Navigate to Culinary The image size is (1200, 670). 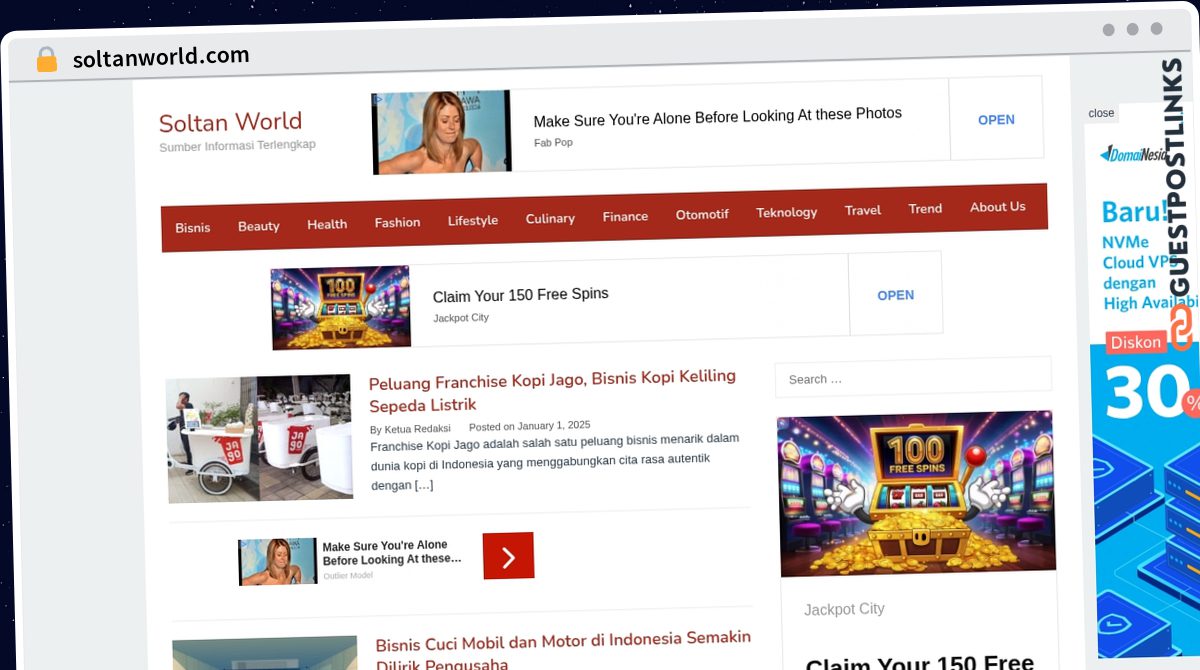point(550,218)
